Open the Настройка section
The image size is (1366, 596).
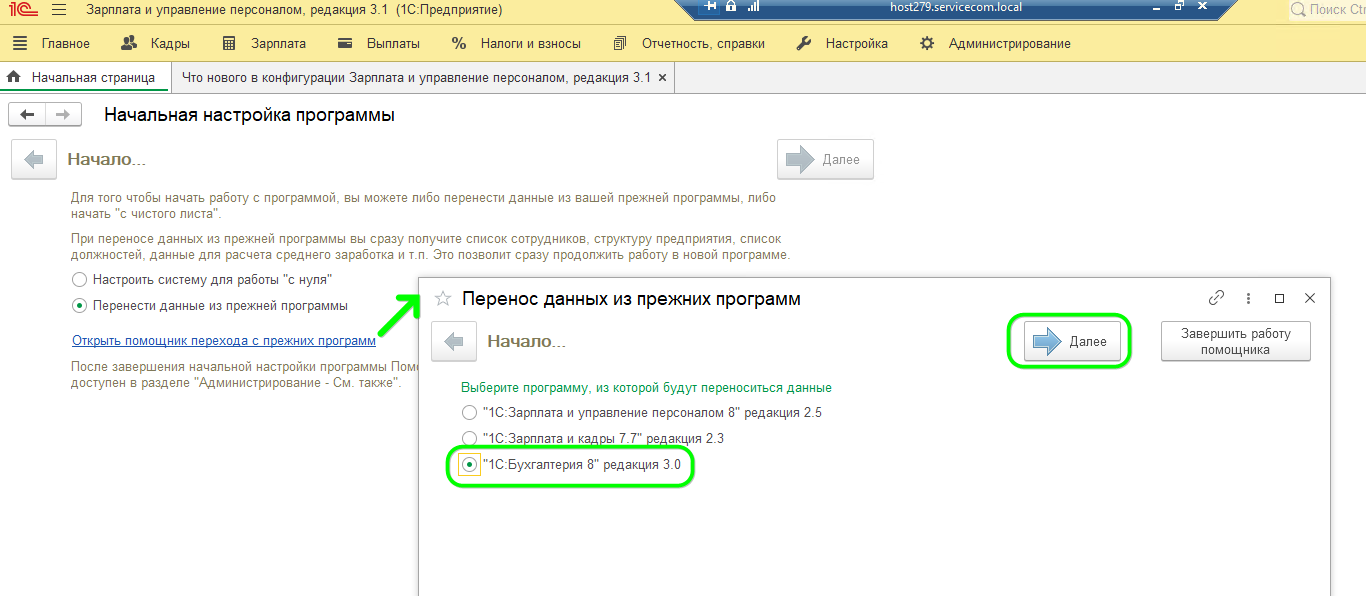842,44
